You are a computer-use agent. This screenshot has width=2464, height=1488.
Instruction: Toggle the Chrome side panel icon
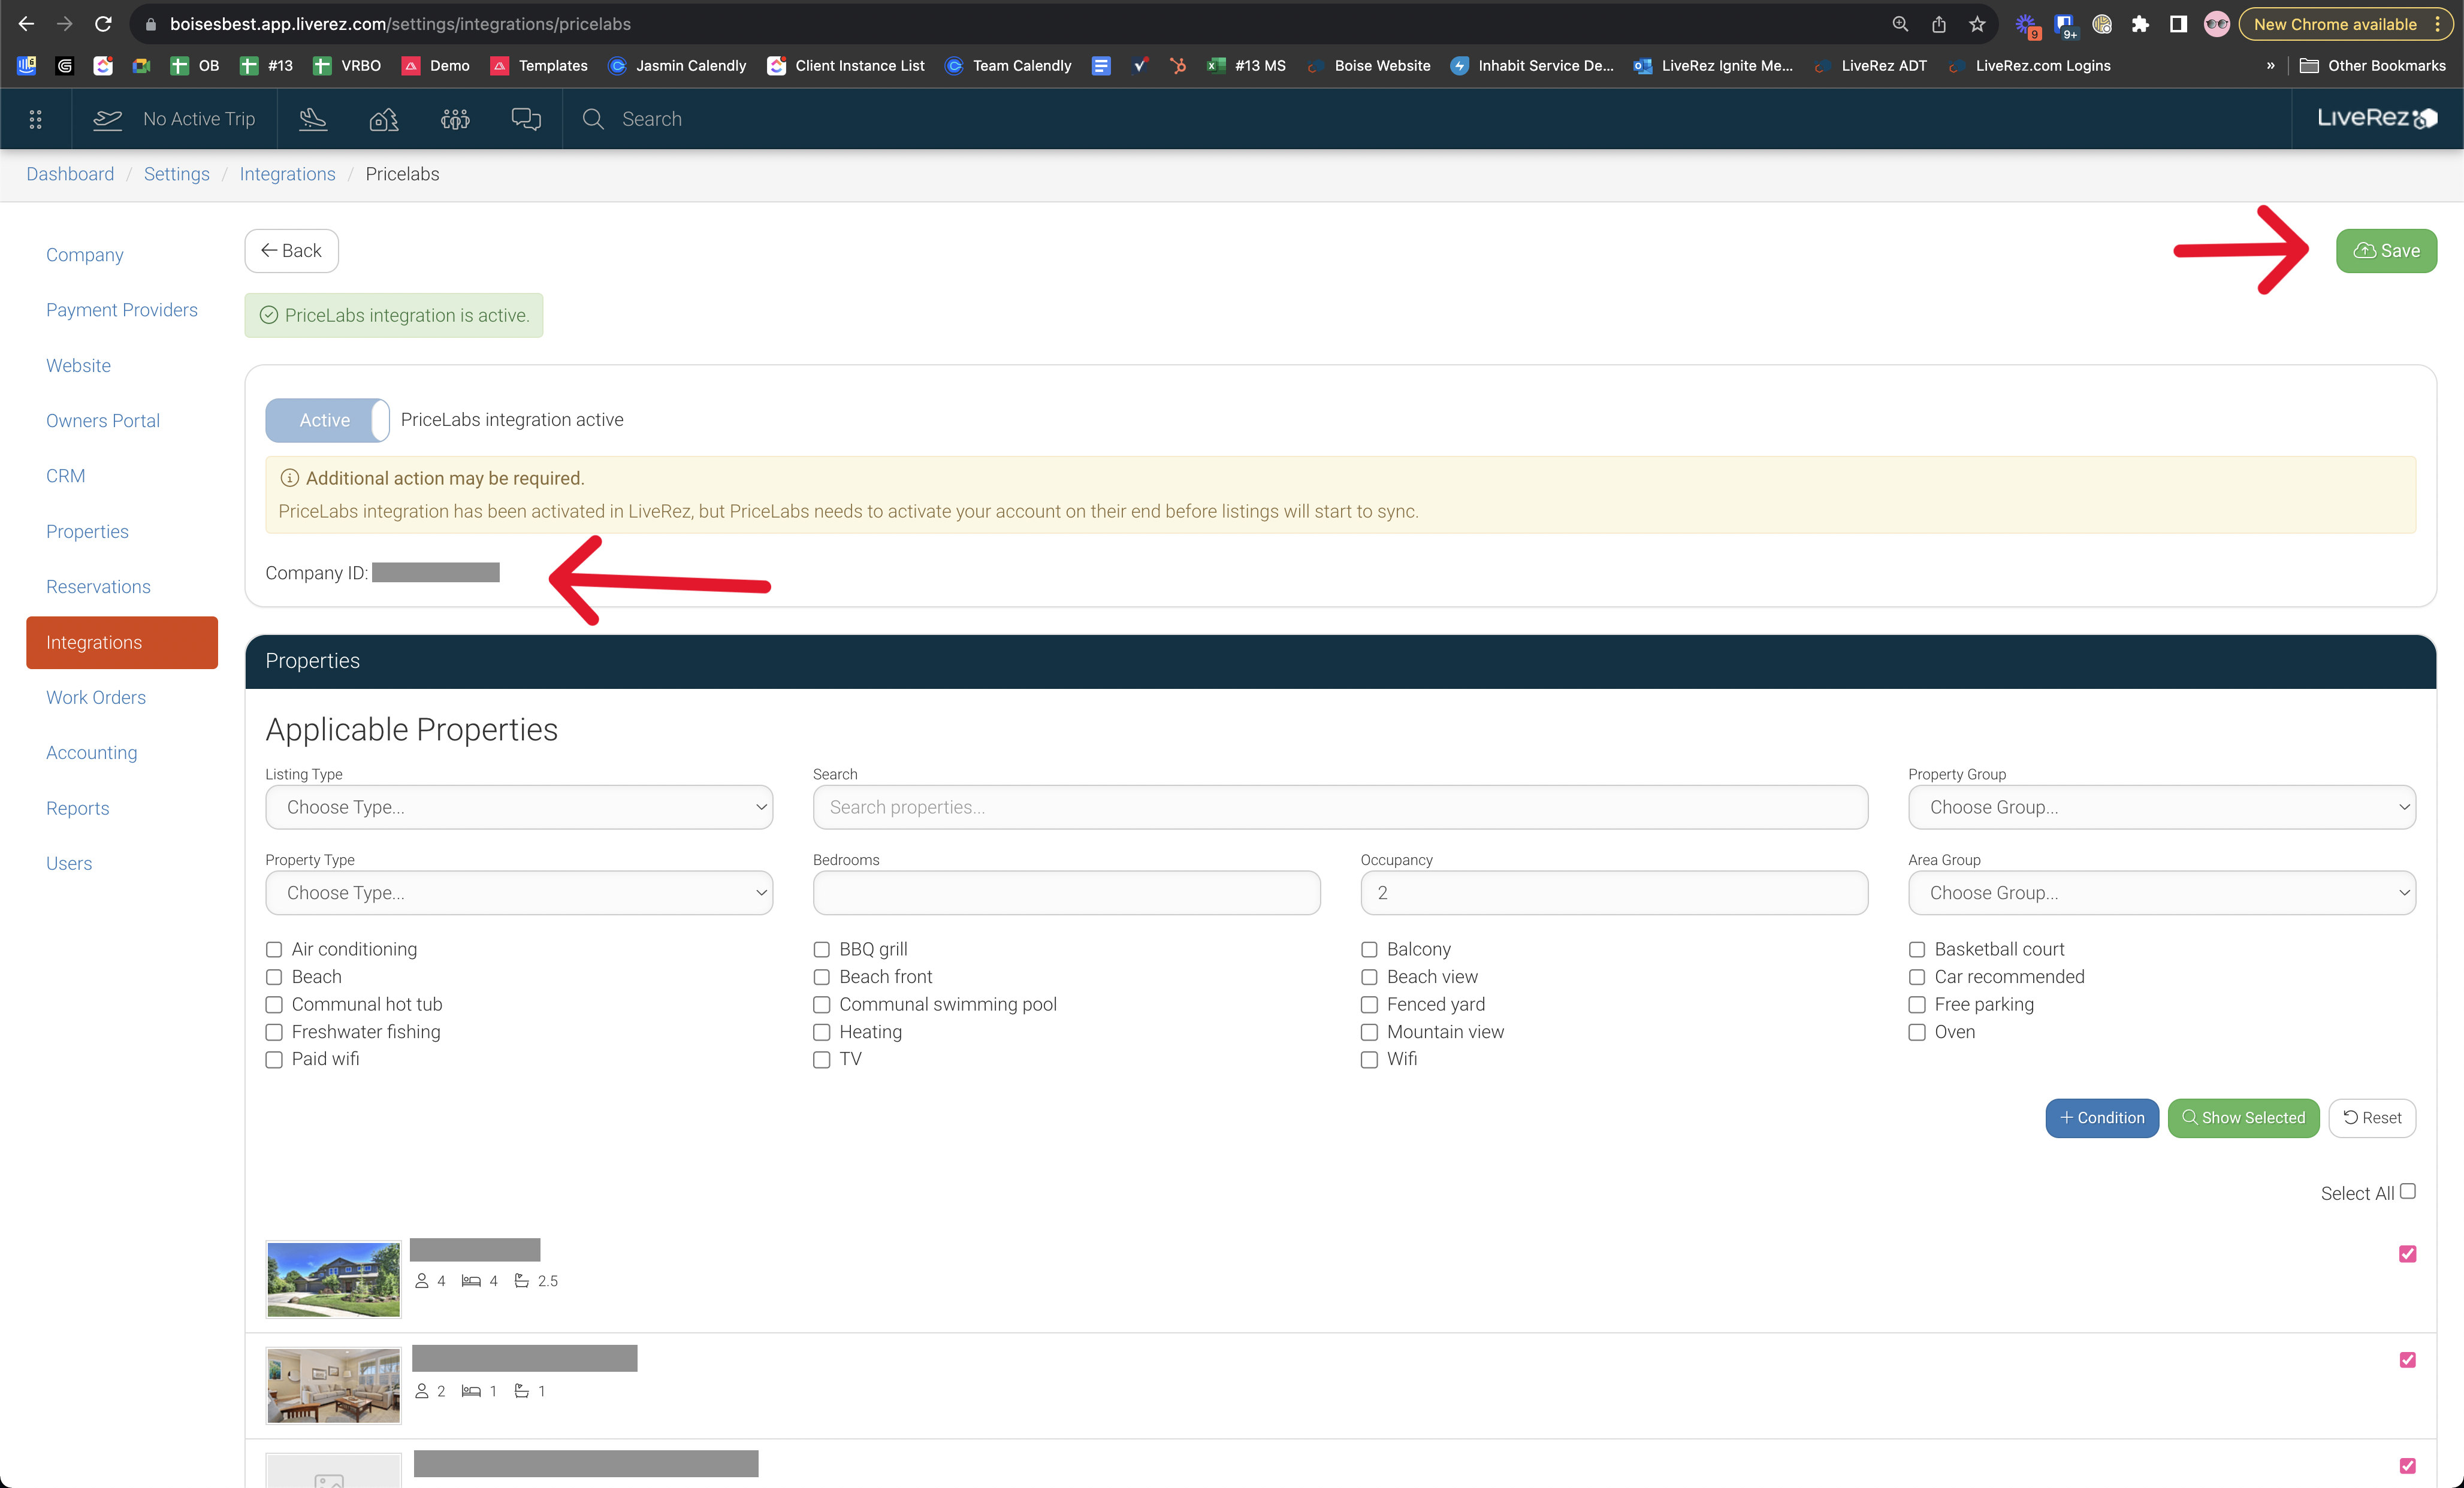pyautogui.click(x=2178, y=24)
